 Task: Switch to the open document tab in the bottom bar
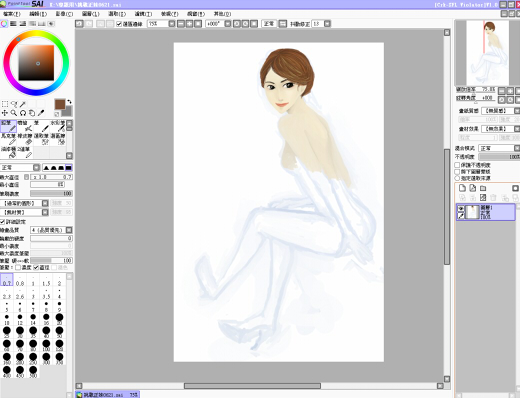(x=107, y=395)
